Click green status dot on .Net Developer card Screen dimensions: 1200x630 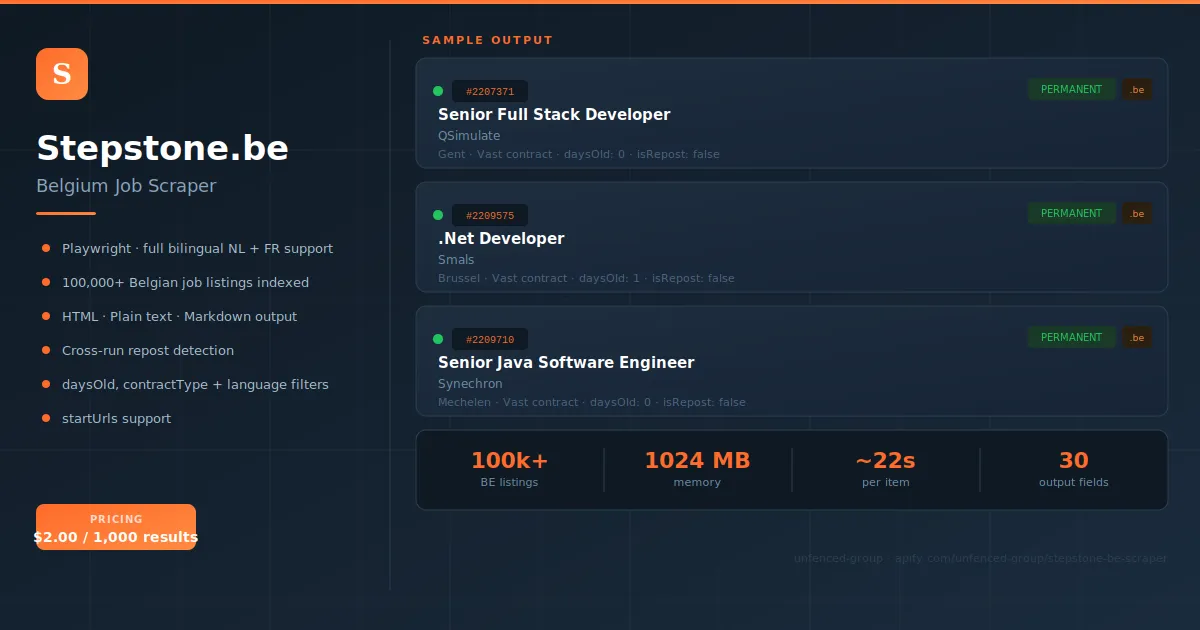point(438,215)
